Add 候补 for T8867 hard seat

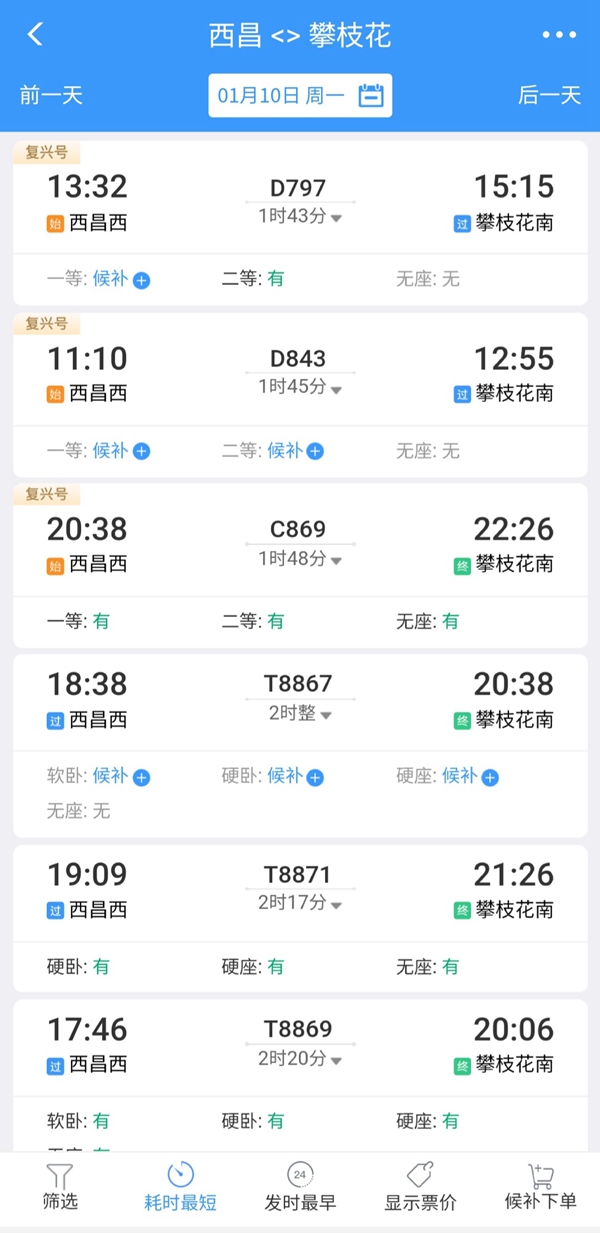pos(490,777)
